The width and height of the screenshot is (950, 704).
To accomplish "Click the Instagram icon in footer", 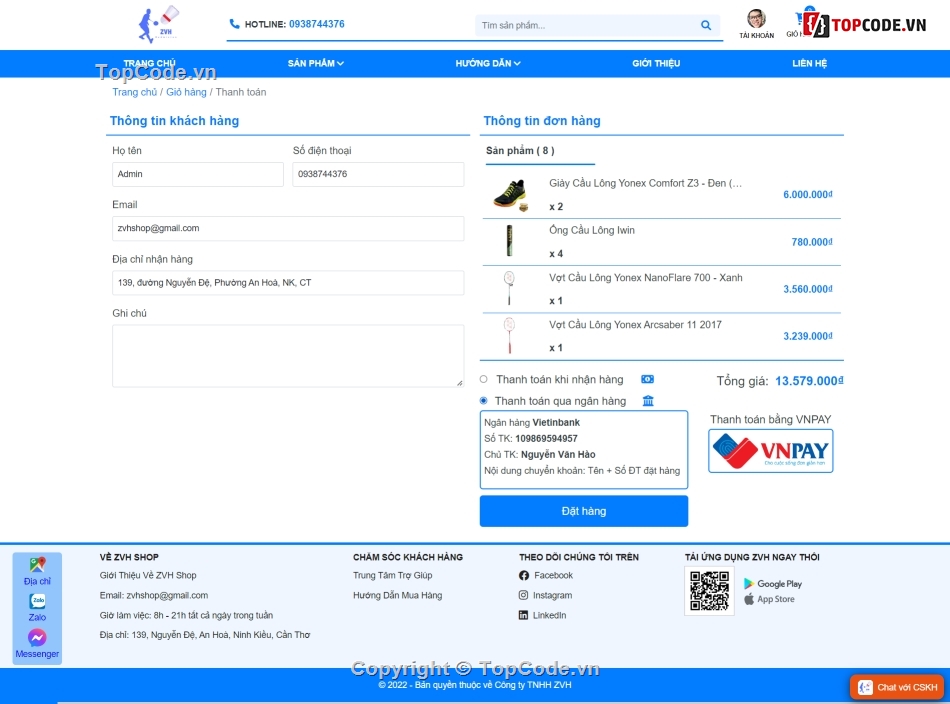I will coord(523,595).
